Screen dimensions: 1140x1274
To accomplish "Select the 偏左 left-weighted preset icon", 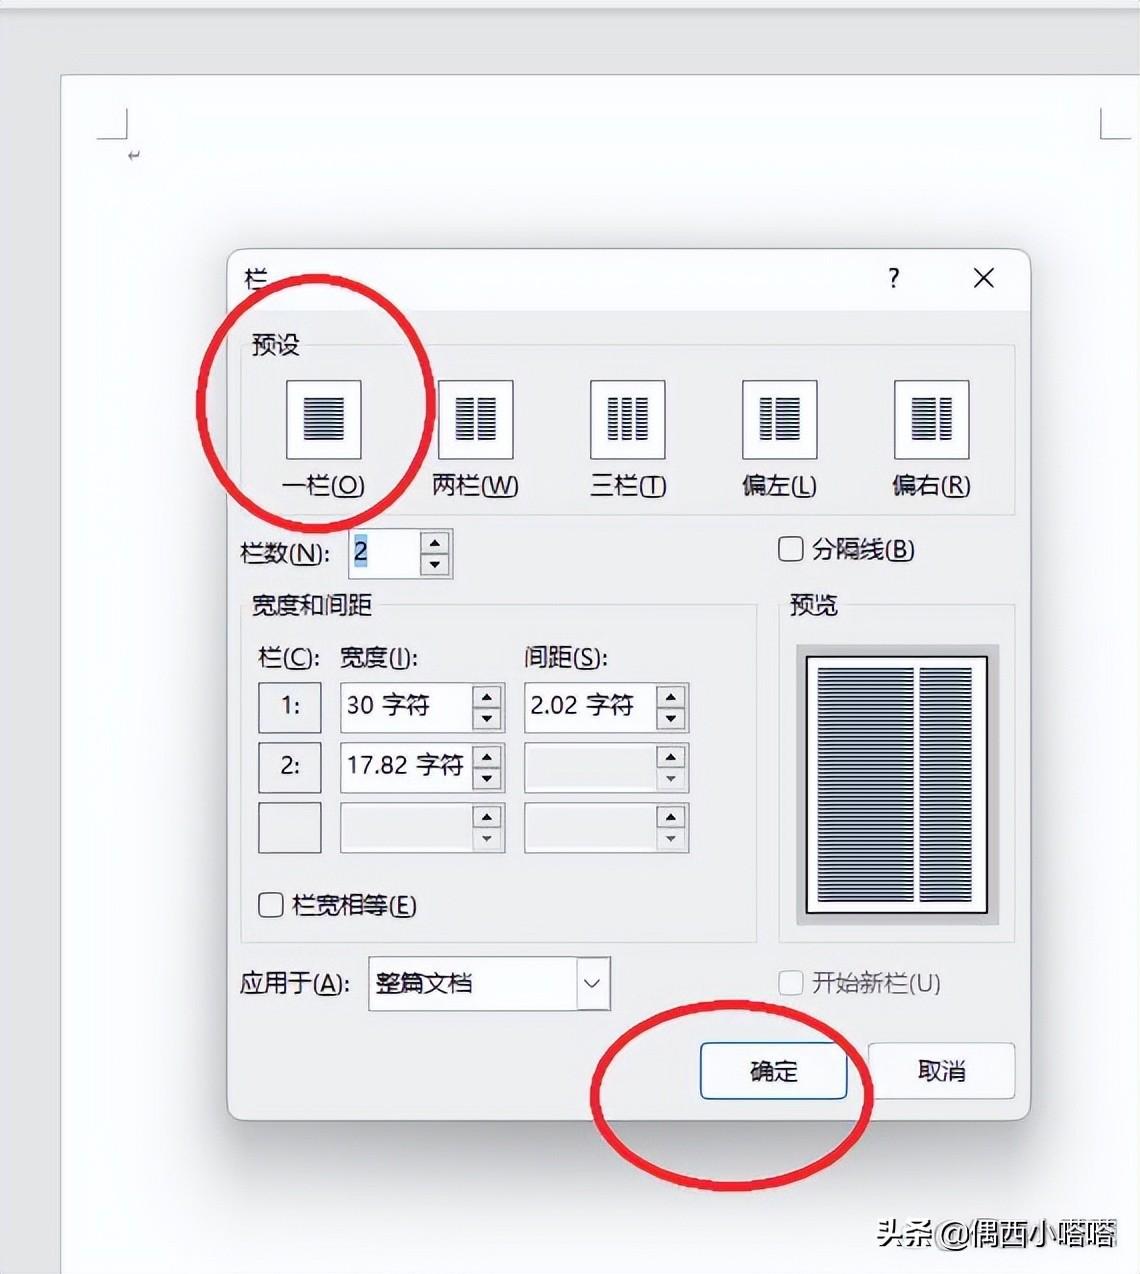I will click(779, 419).
